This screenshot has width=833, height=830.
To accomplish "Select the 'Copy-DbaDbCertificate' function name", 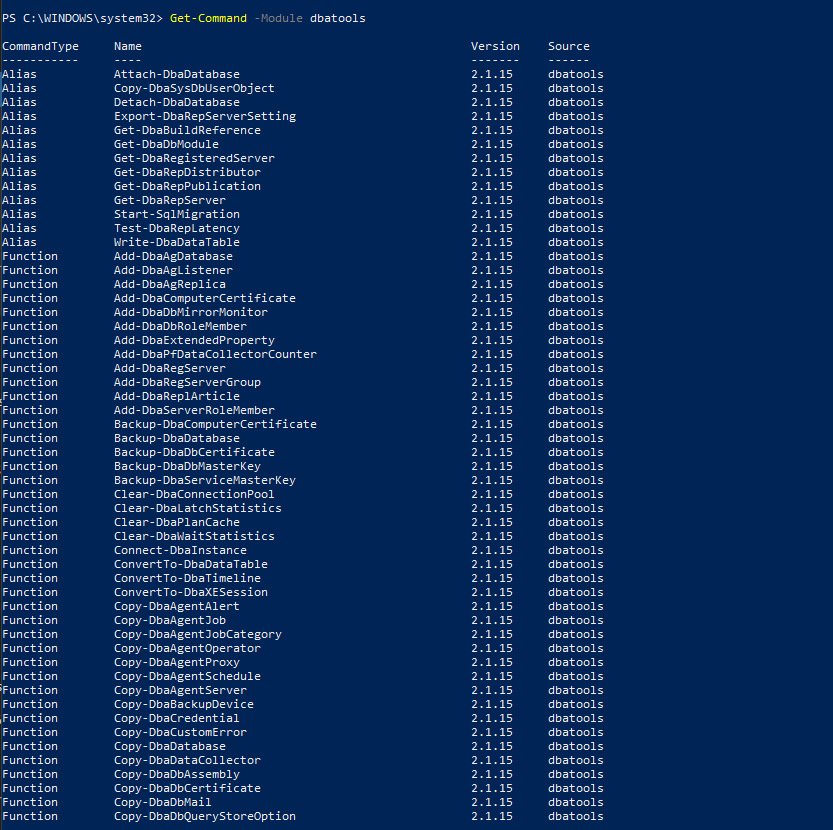I will pos(188,788).
